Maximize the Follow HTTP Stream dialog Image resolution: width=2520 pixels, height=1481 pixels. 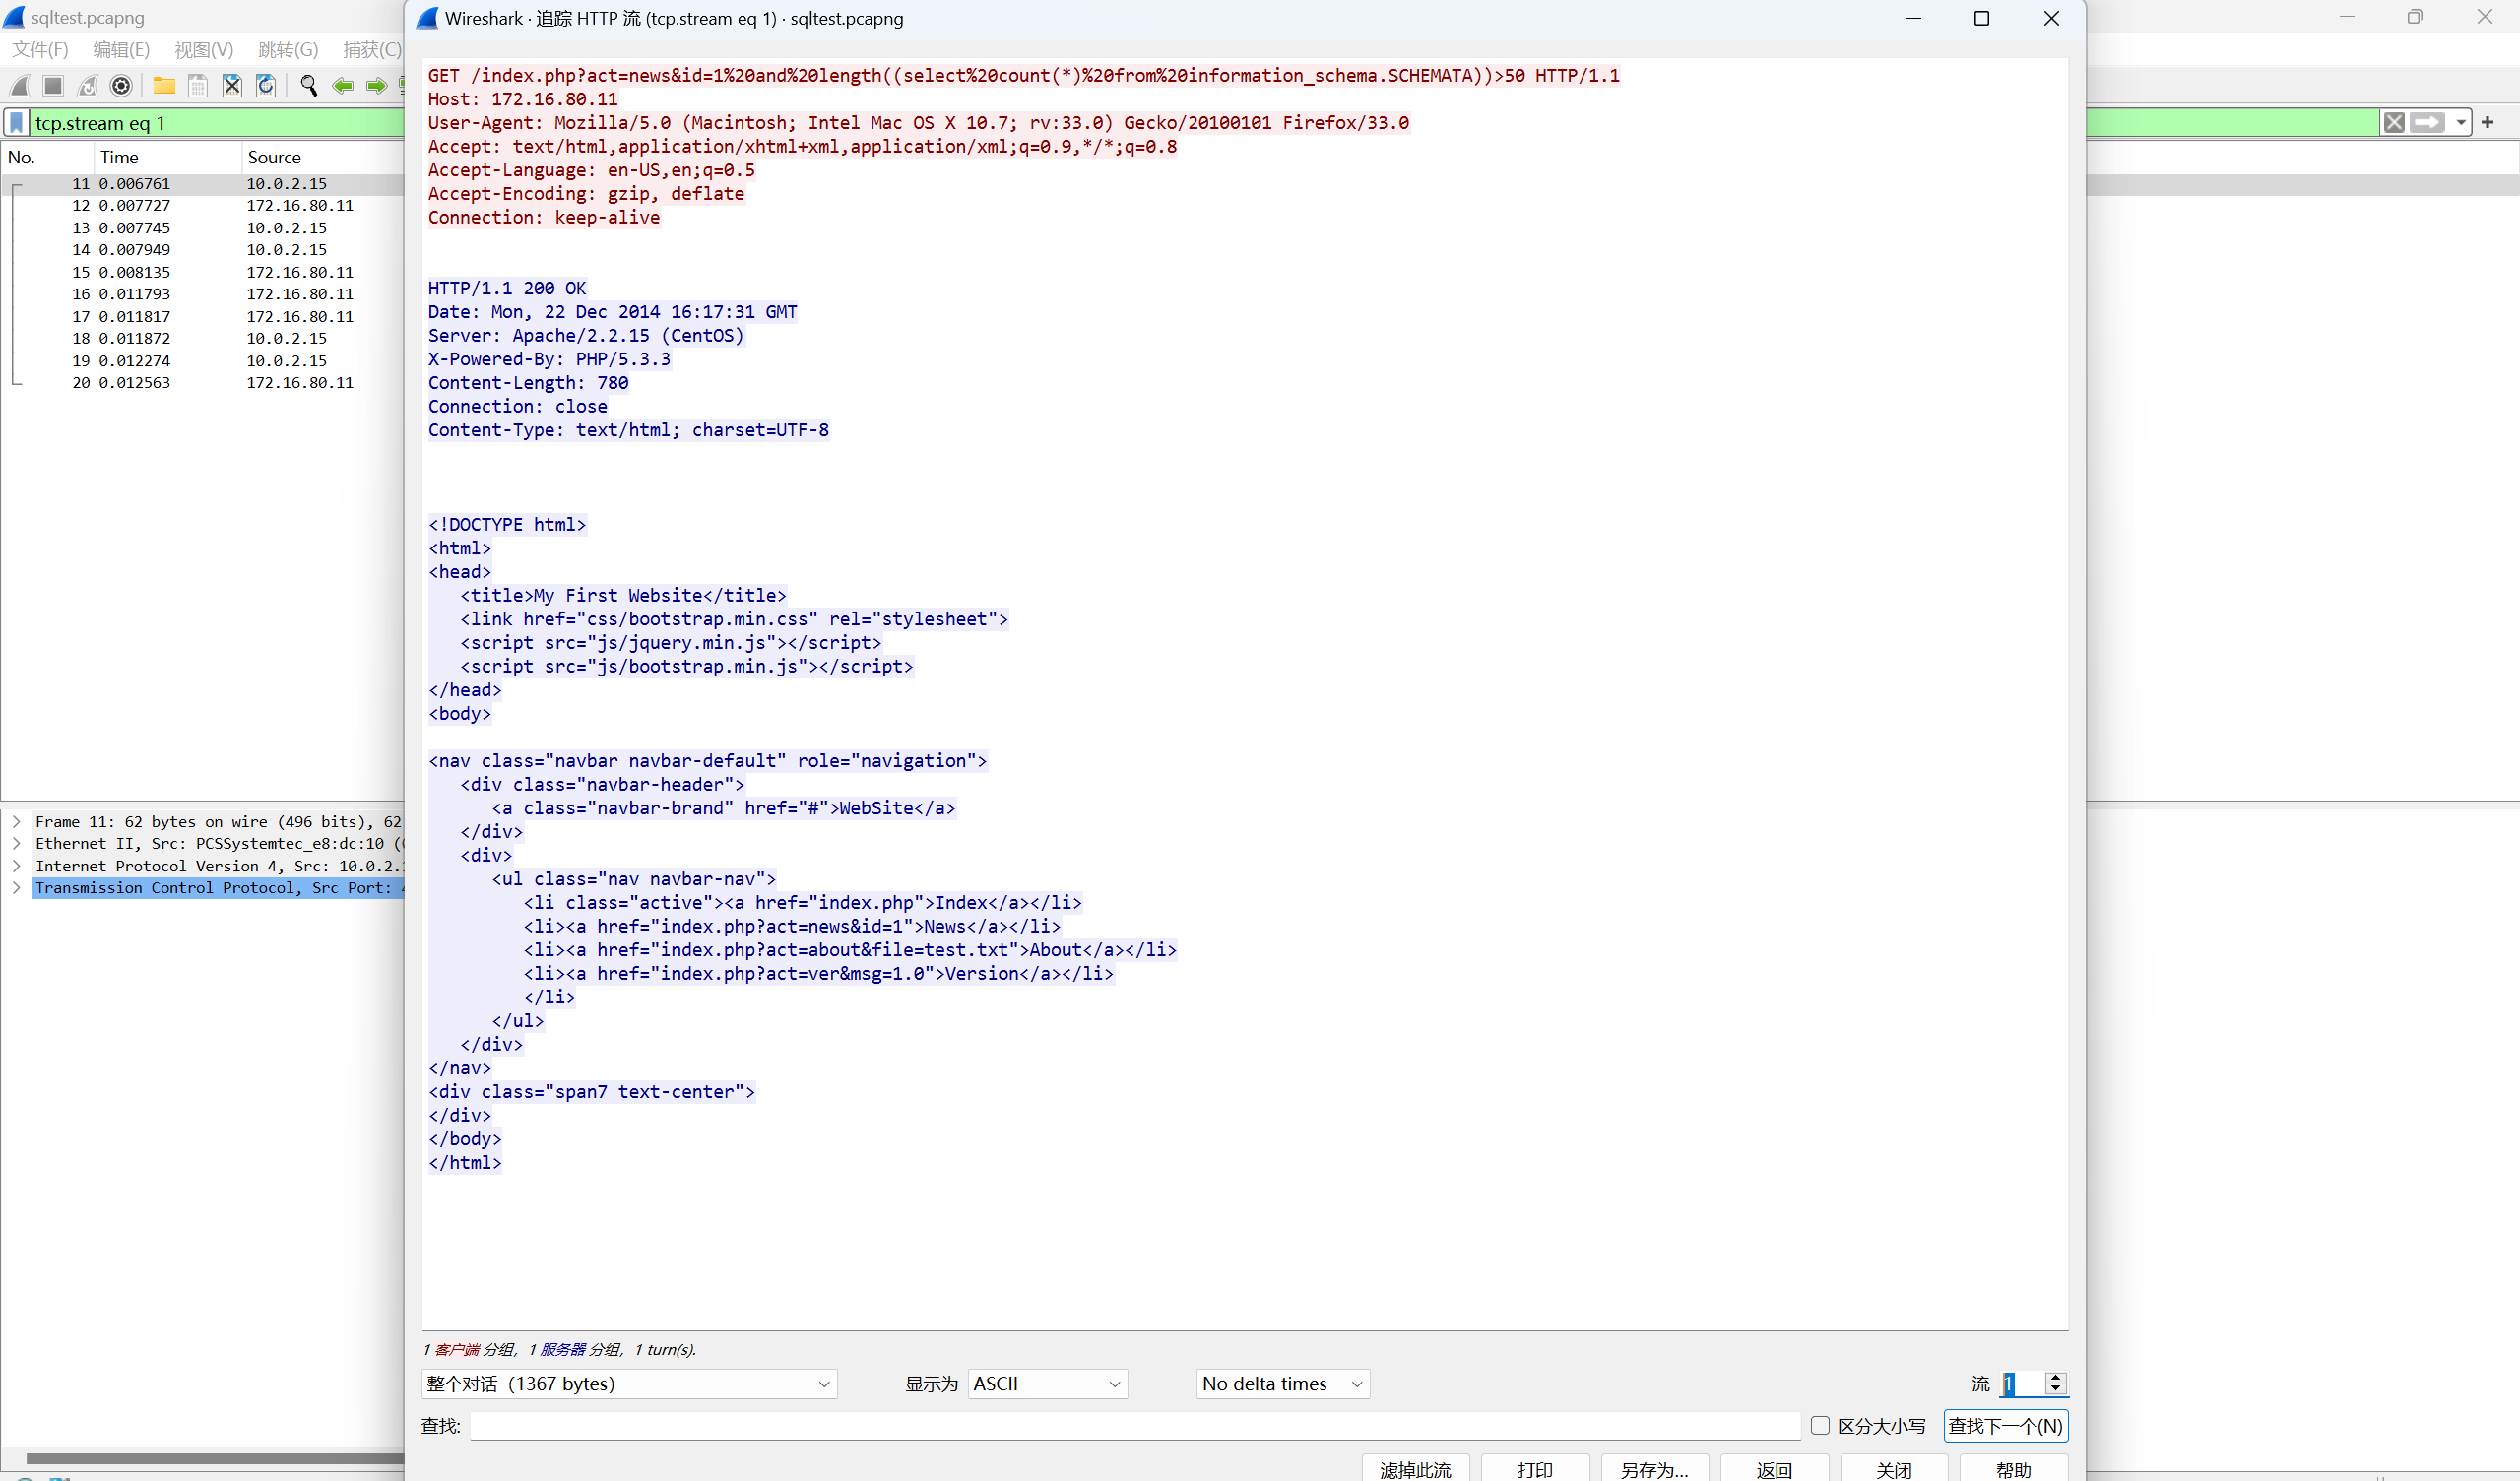(x=1981, y=18)
